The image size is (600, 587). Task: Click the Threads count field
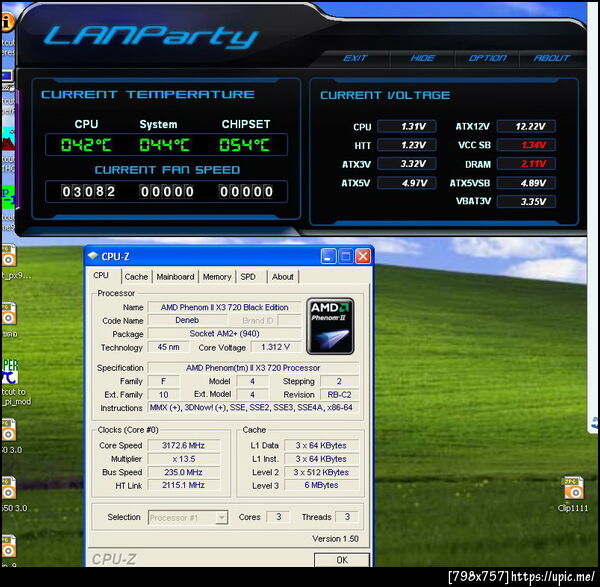pos(347,517)
